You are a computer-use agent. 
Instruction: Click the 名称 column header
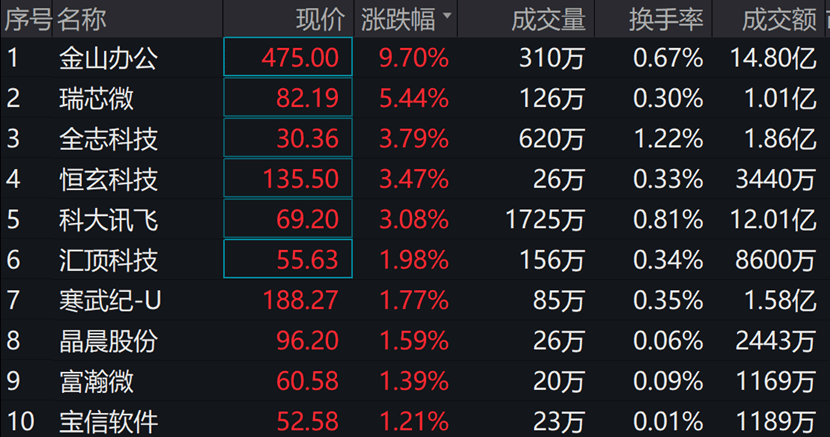82,19
